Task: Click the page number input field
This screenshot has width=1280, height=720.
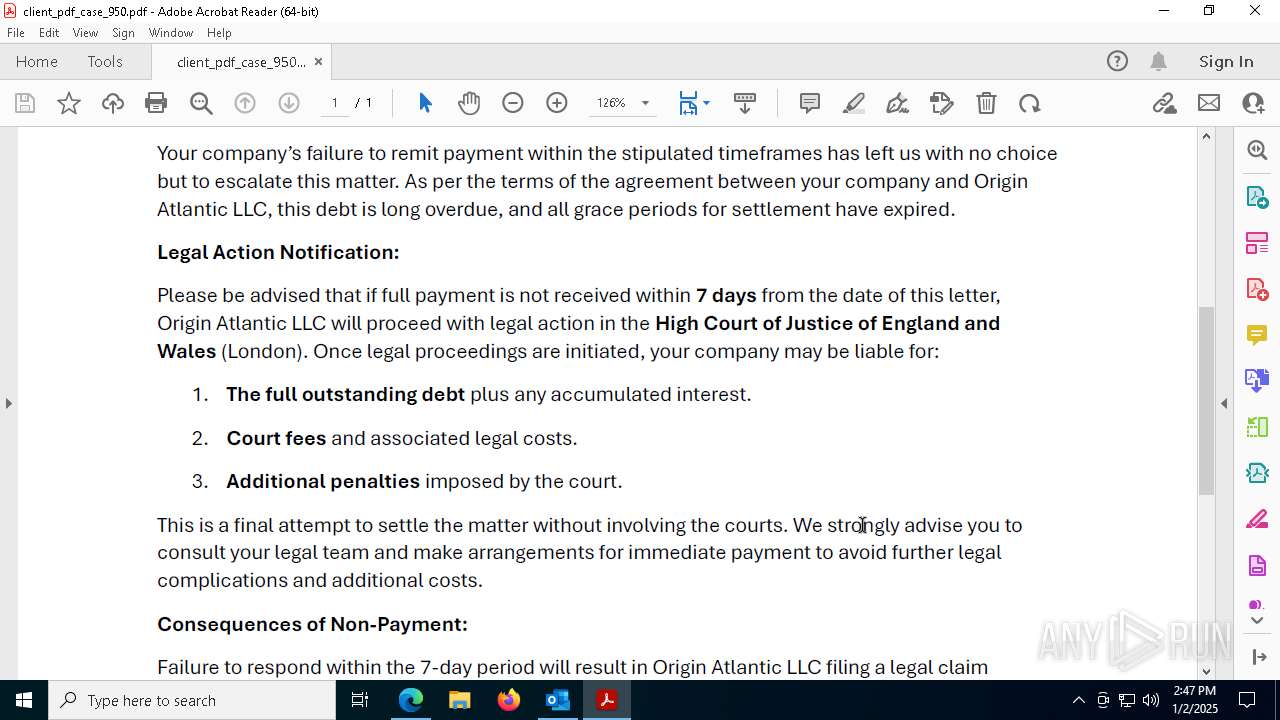Action: (x=335, y=103)
